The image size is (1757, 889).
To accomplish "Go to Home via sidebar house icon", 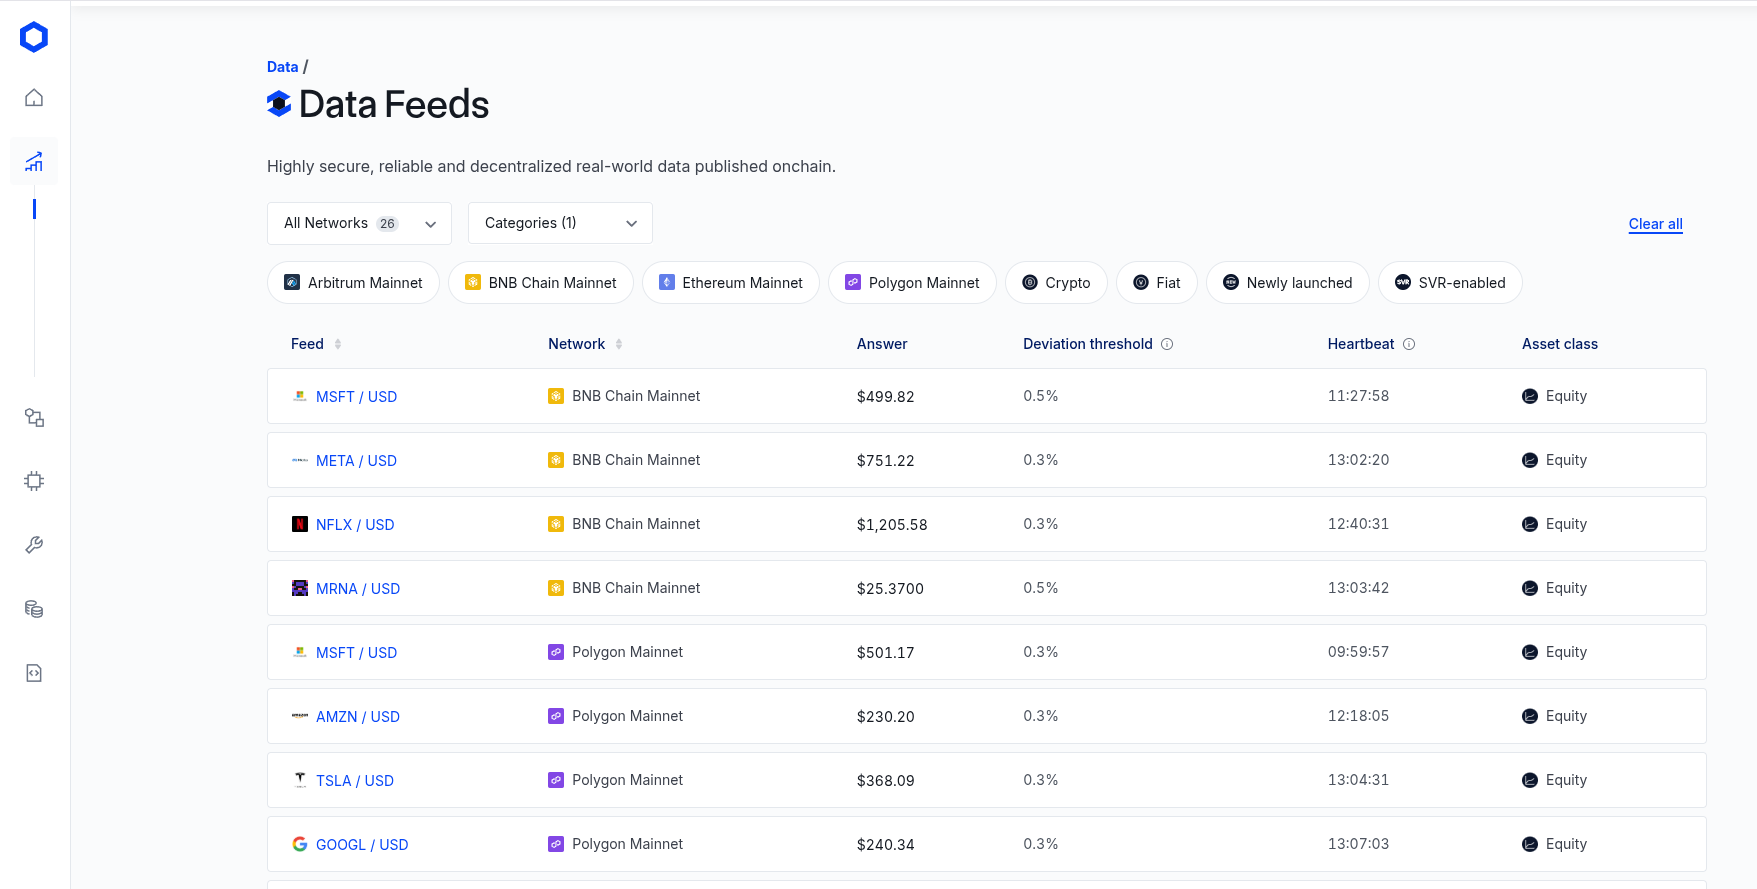I will (x=34, y=98).
